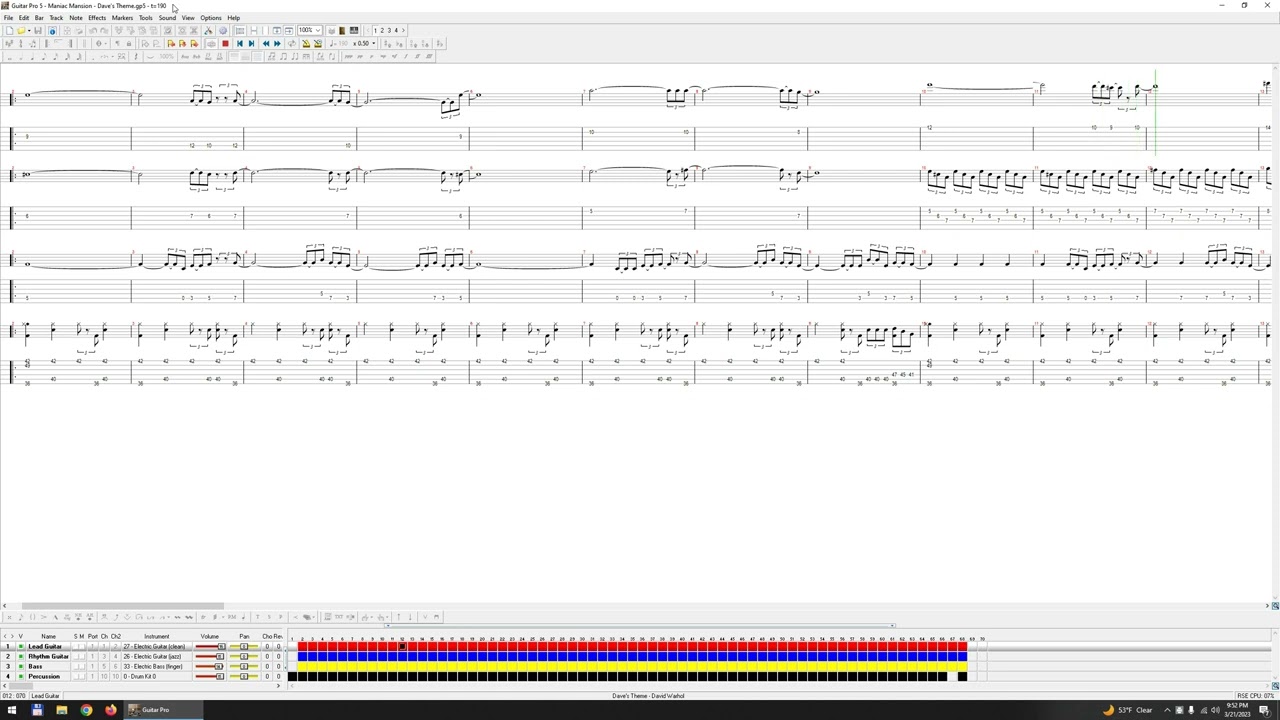Open the Markers menu
The image size is (1280, 720).
(122, 18)
